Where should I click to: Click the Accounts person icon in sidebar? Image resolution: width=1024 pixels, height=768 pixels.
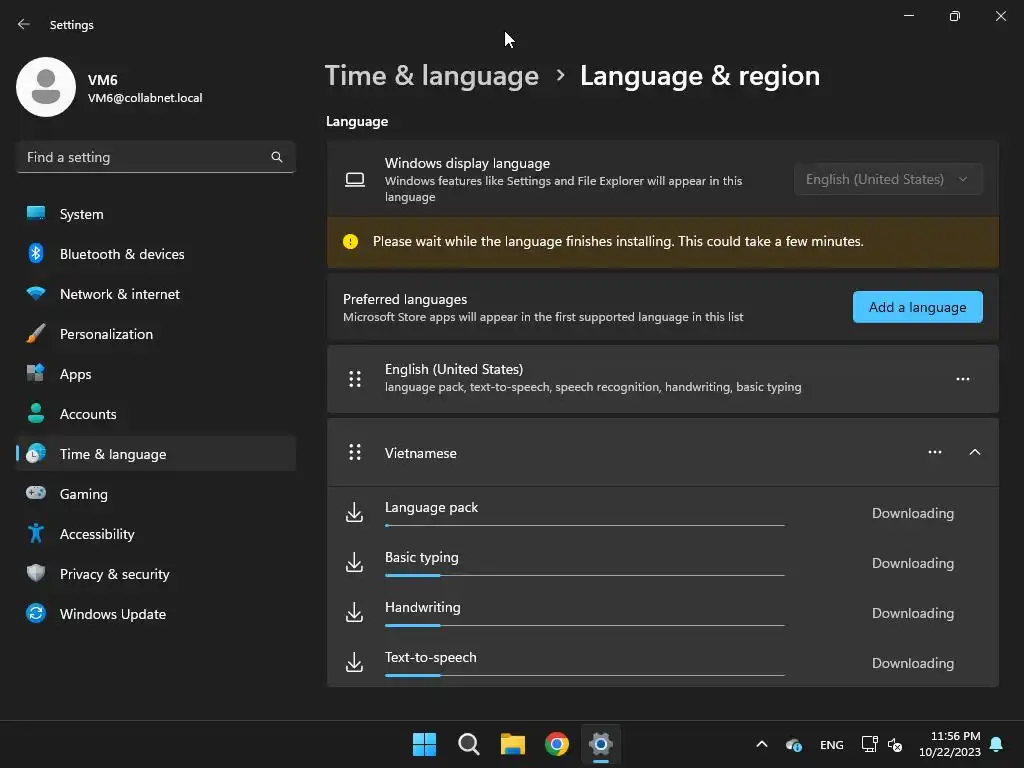click(36, 413)
